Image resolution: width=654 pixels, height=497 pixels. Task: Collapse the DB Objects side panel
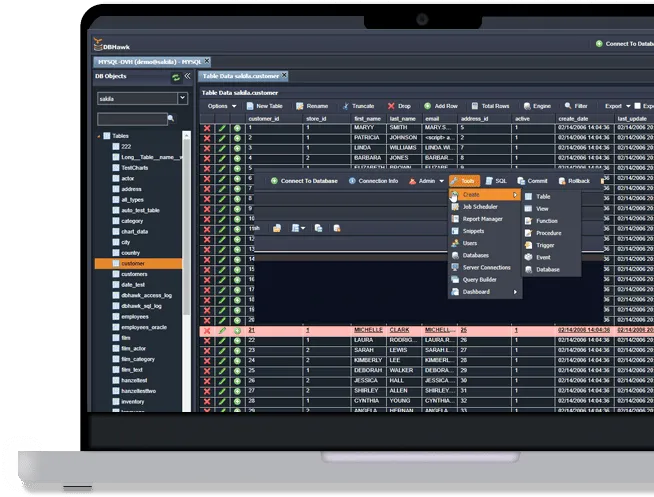coord(187,77)
